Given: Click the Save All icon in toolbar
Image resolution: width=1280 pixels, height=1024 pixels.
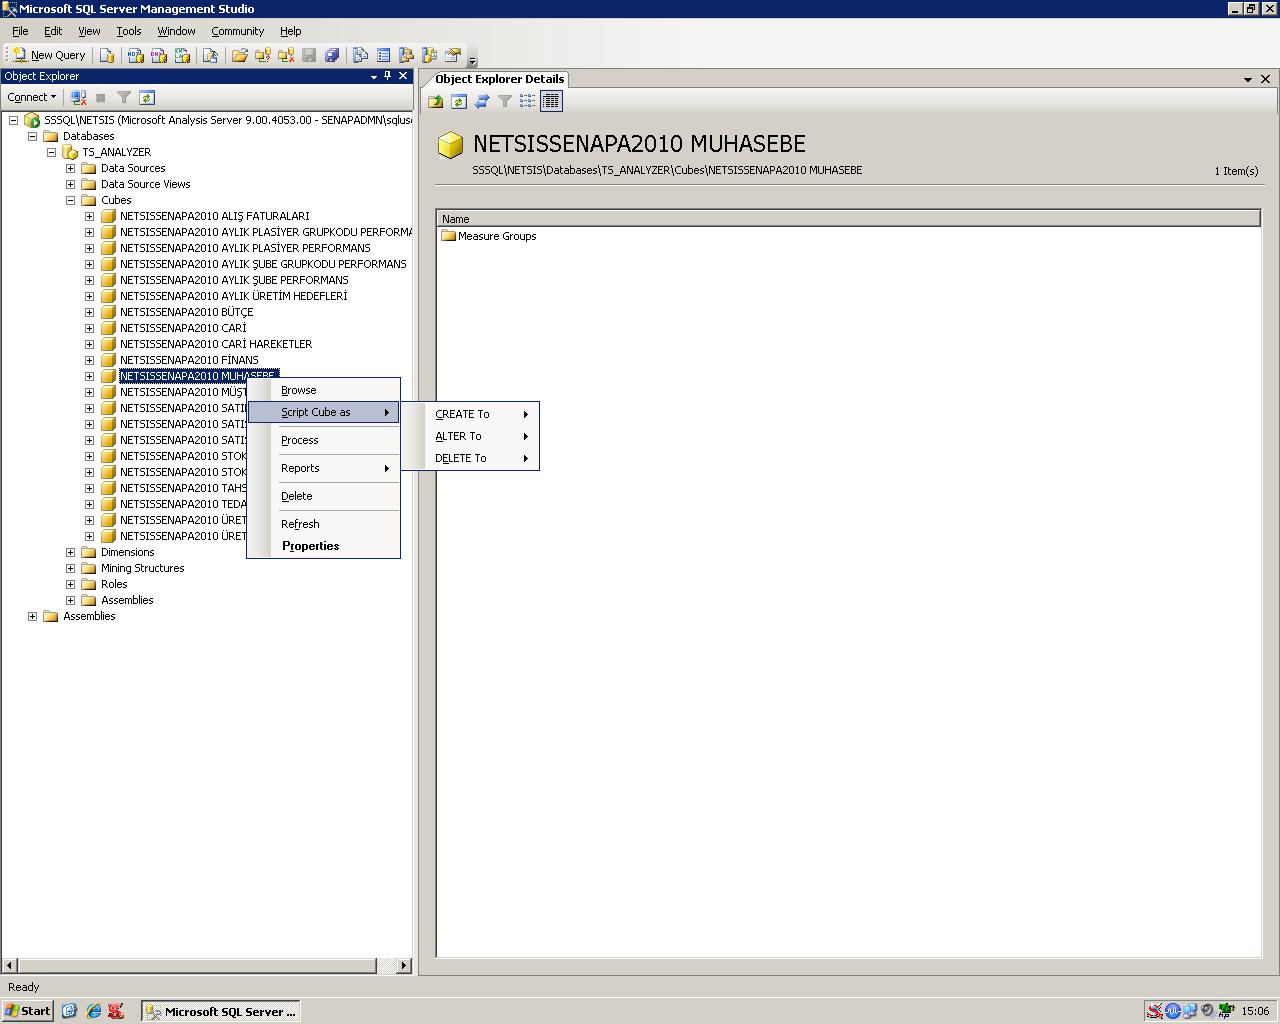Looking at the screenshot, I should click(332, 55).
